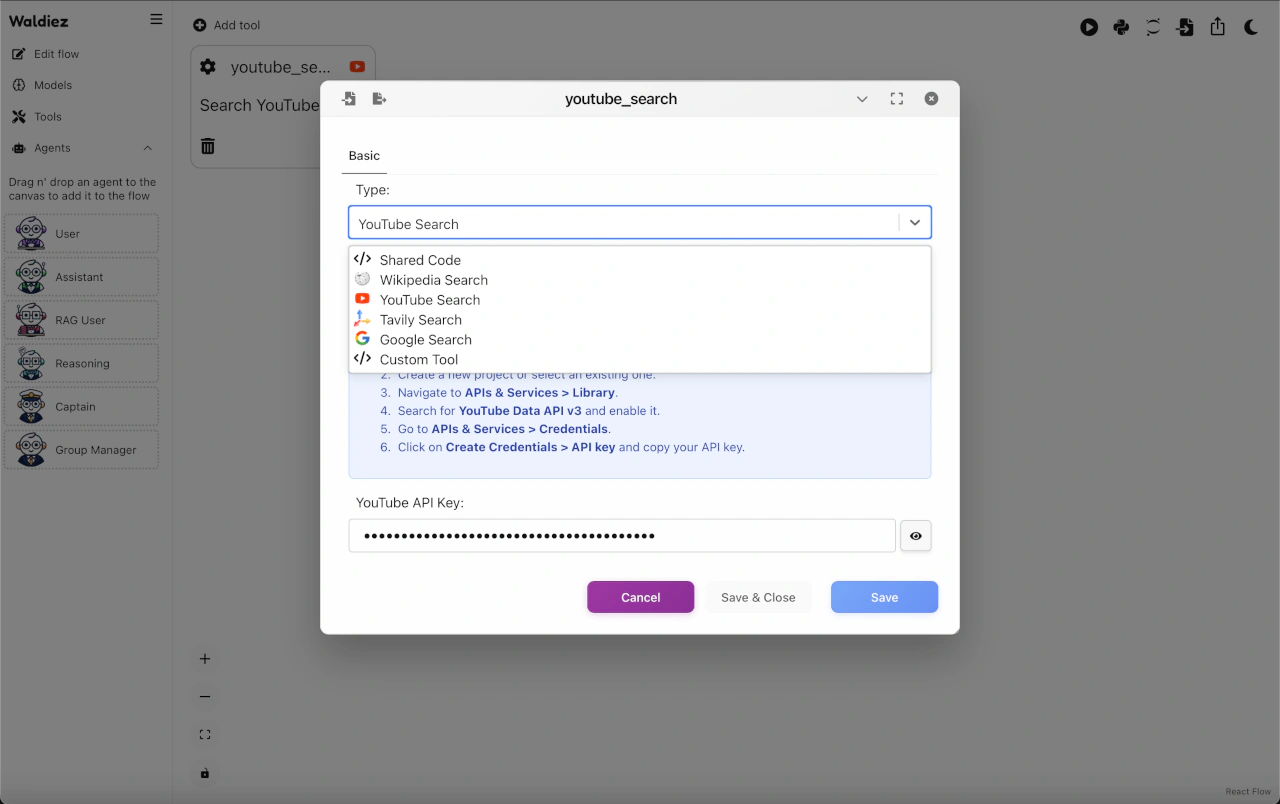This screenshot has height=804, width=1280.
Task: Switch to dark mode with moon icon
Action: coord(1251,27)
